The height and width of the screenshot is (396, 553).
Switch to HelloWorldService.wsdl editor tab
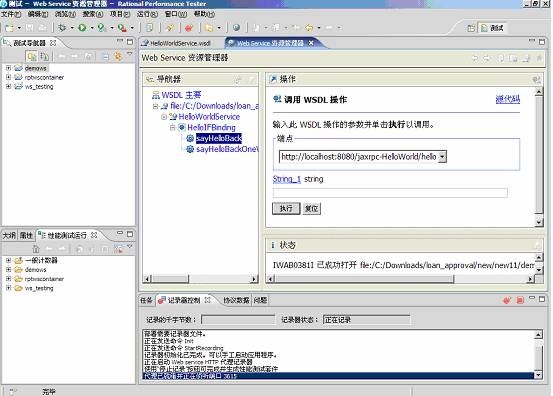pyautogui.click(x=176, y=43)
